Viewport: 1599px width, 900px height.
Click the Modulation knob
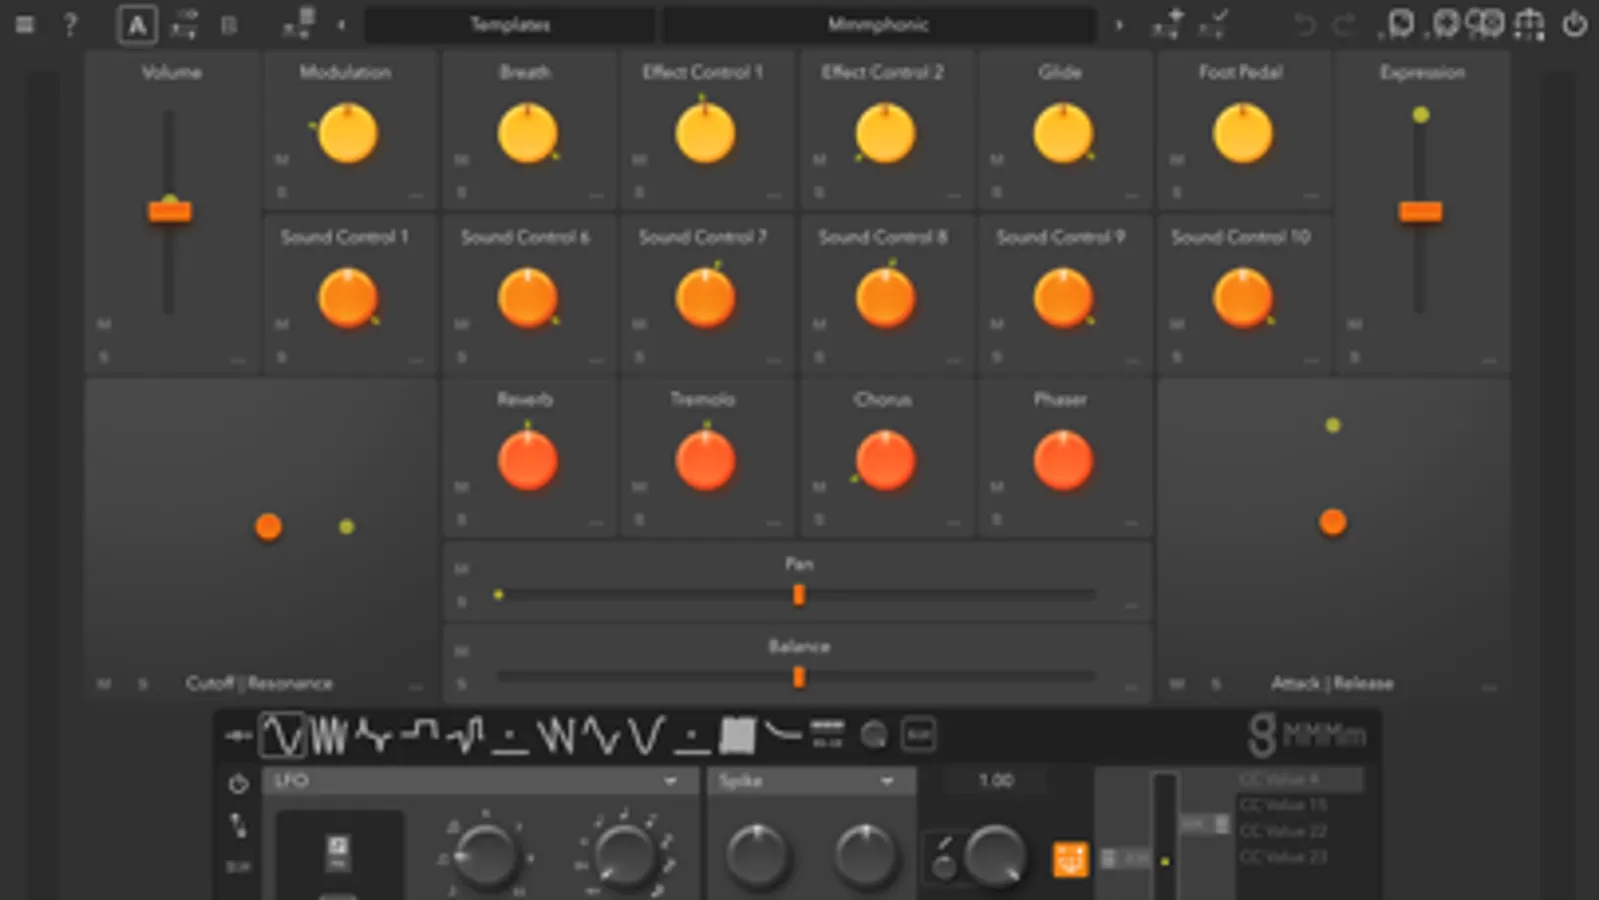pos(347,133)
